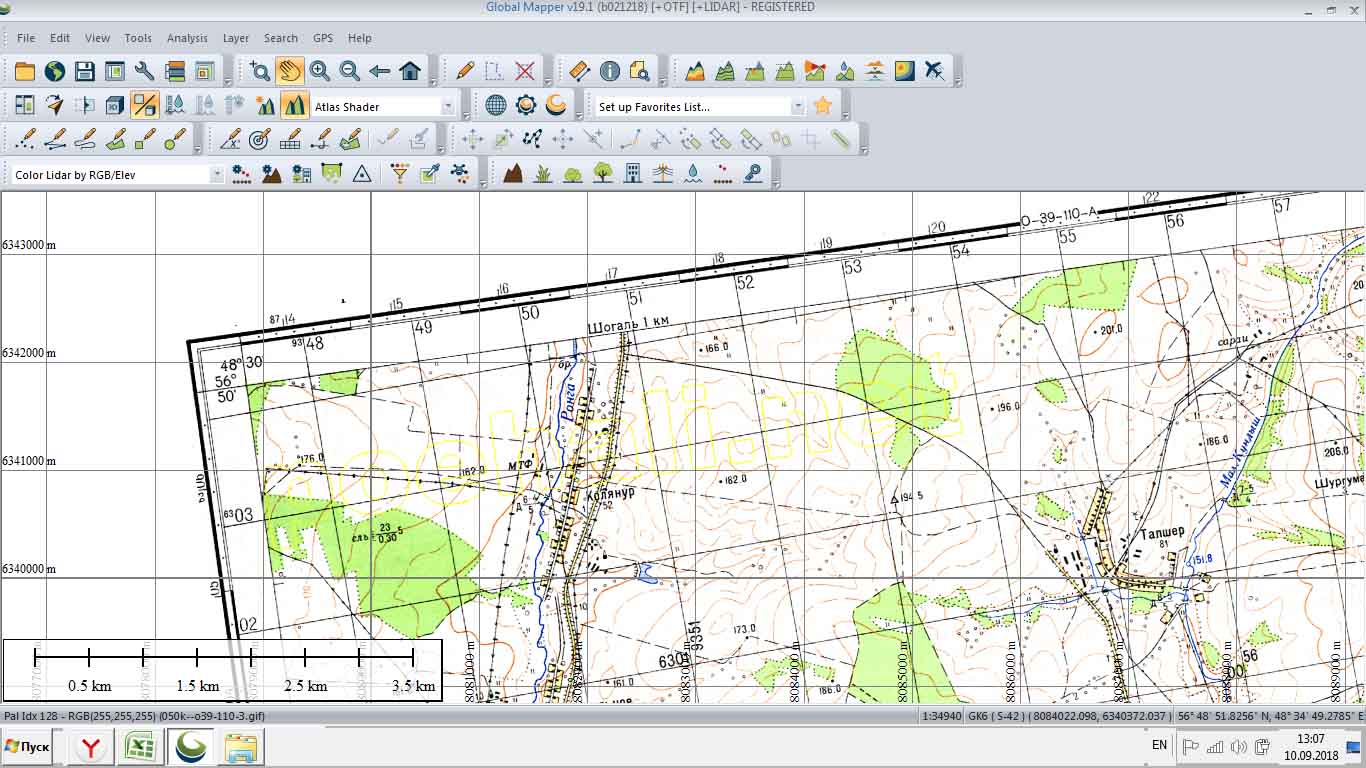The width and height of the screenshot is (1366, 768).
Task: Open the Layer menu
Action: coord(236,38)
